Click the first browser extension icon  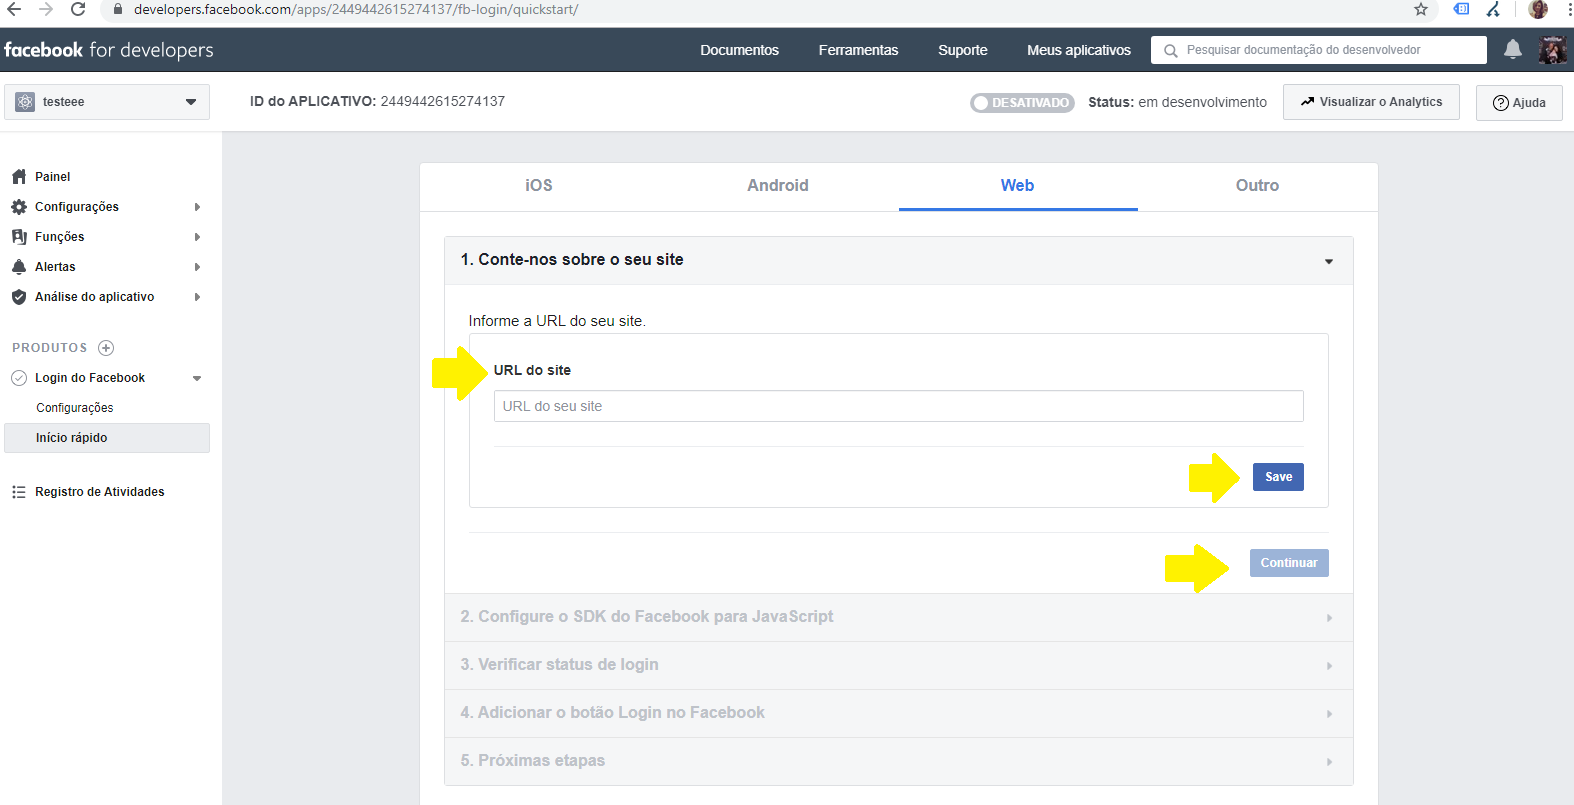coord(1461,9)
